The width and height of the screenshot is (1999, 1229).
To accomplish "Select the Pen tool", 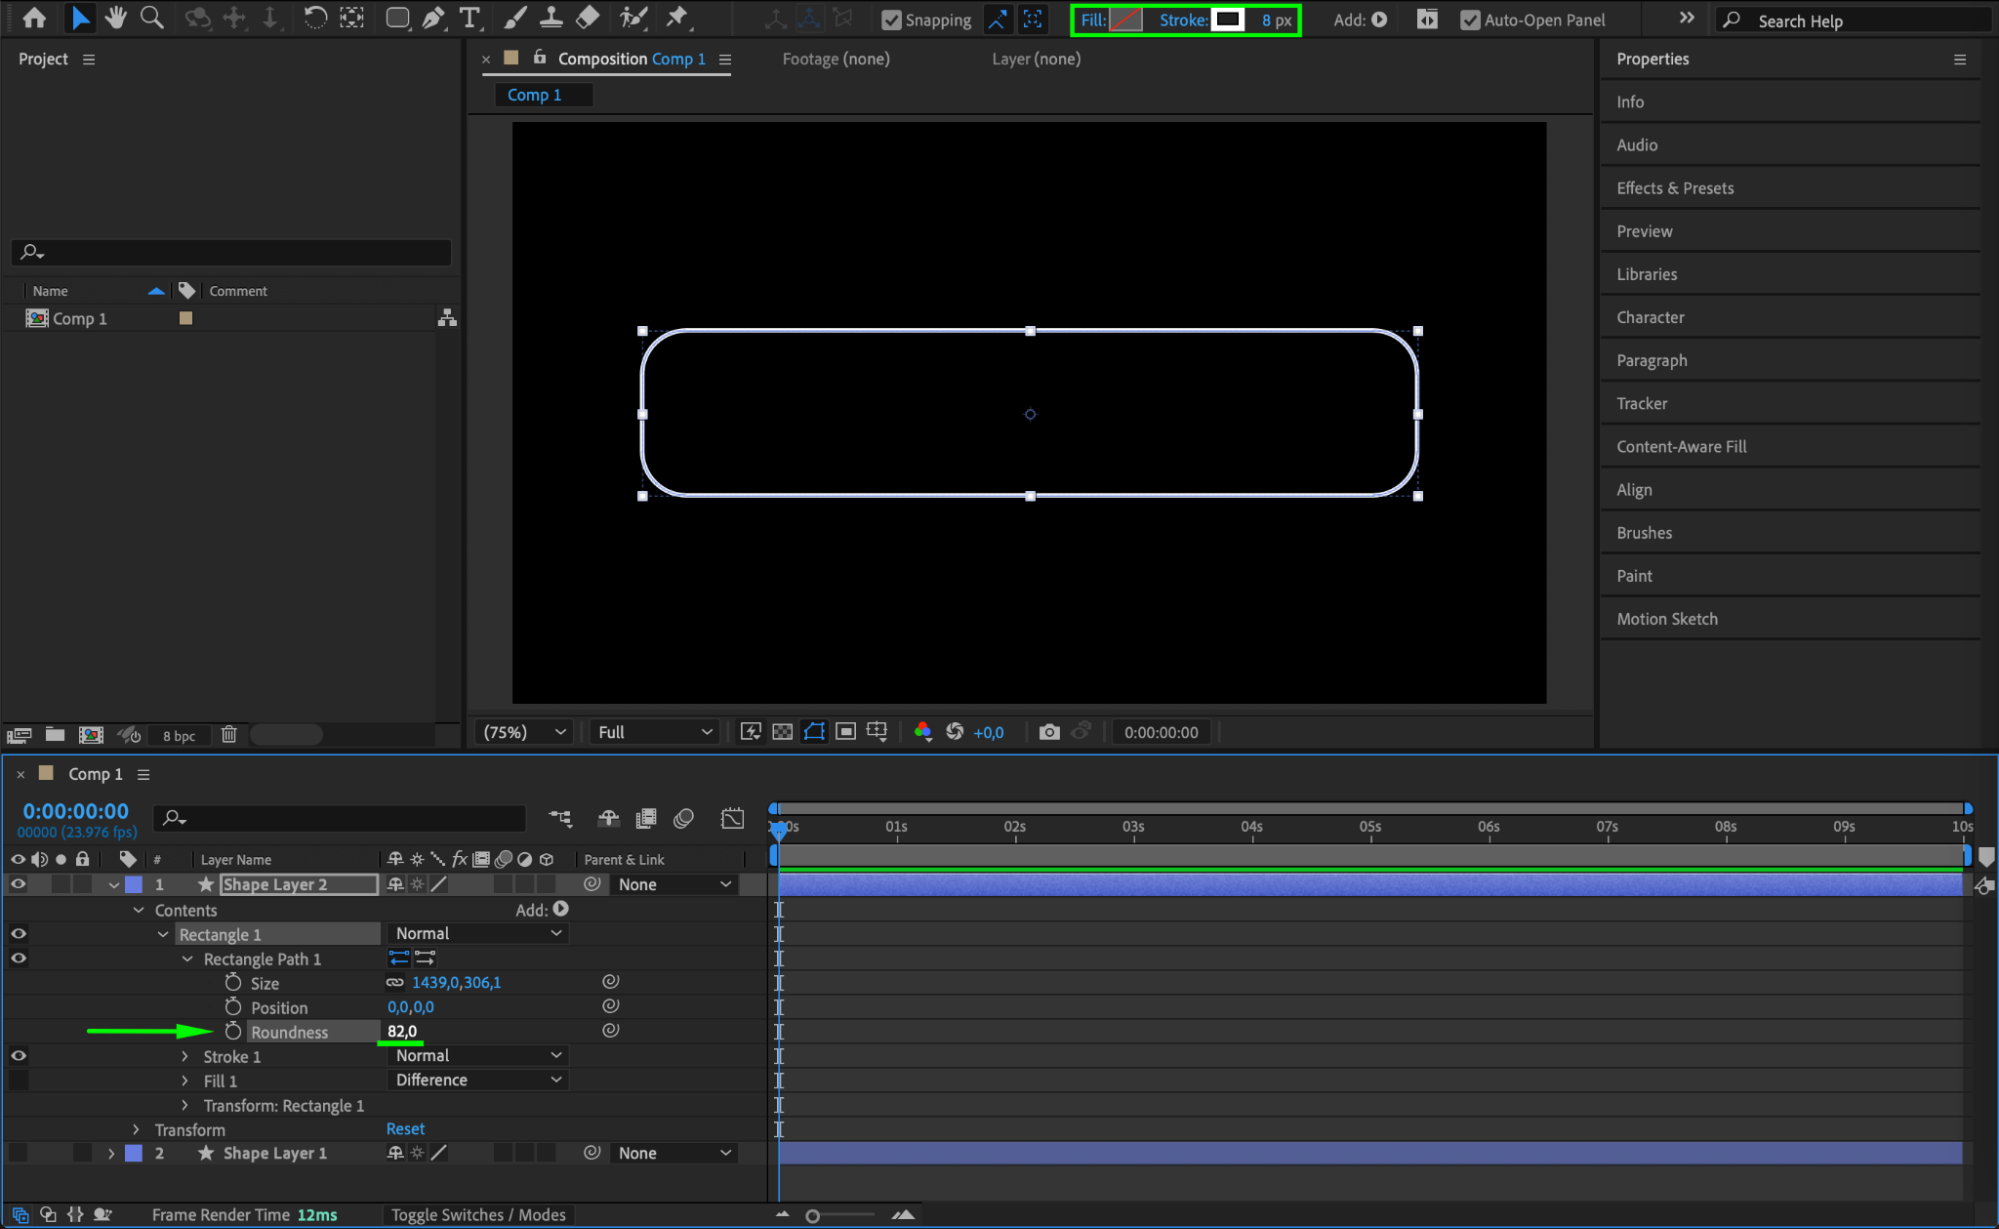I will pos(434,18).
